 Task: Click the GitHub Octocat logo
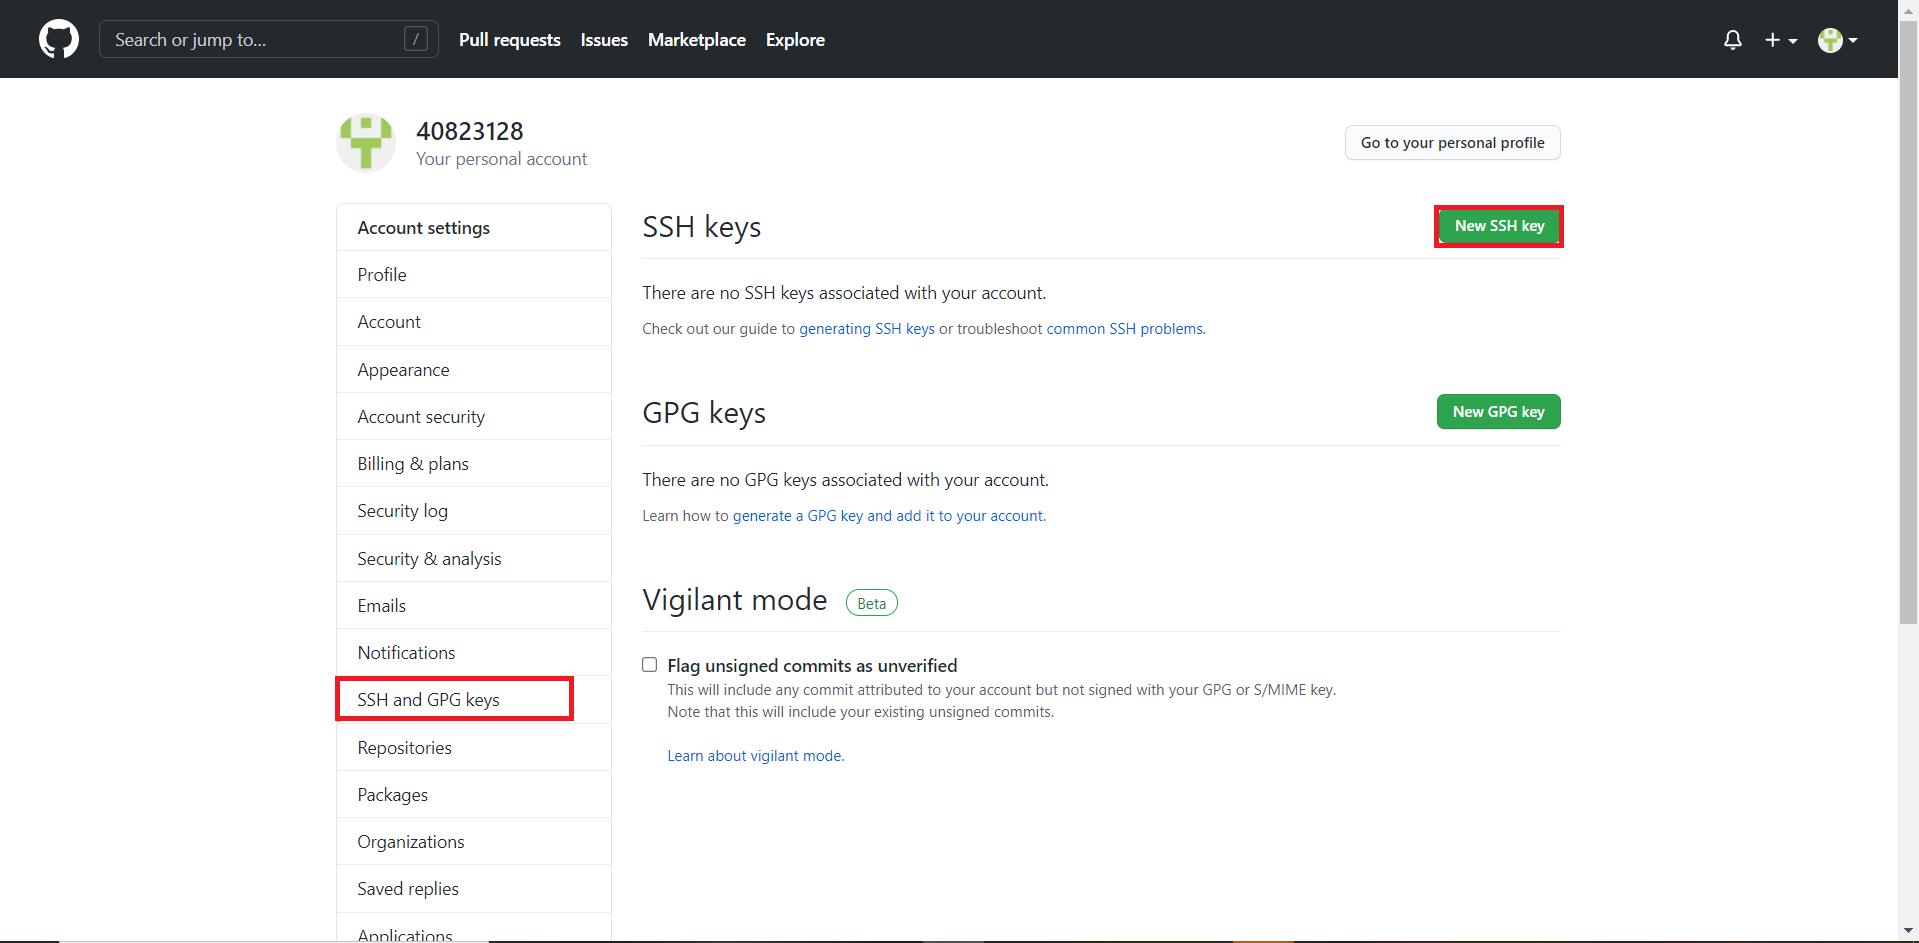pos(59,40)
